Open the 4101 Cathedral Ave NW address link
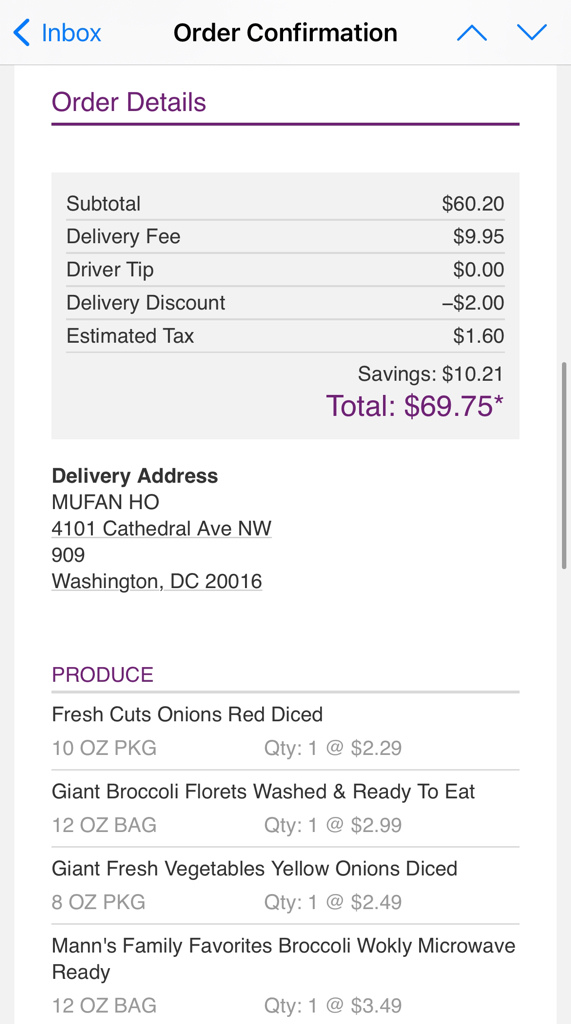 [161, 528]
